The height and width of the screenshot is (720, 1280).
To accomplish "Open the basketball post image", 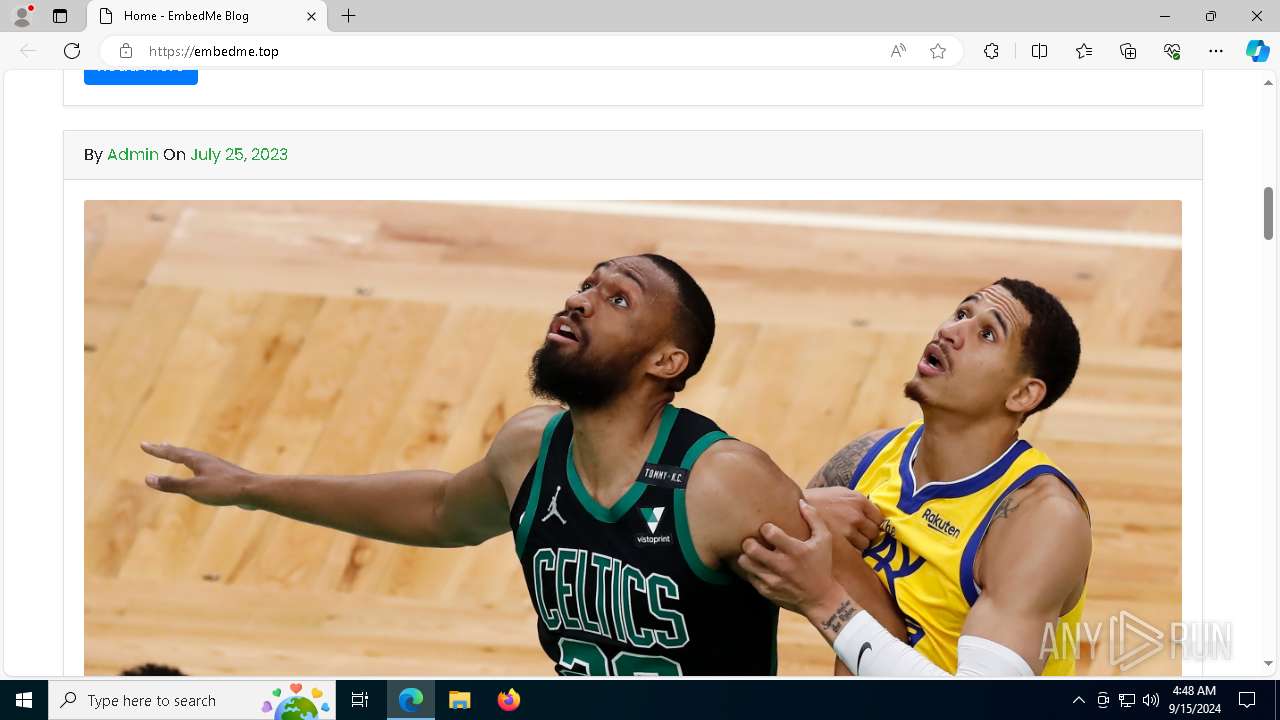I will coord(633,438).
